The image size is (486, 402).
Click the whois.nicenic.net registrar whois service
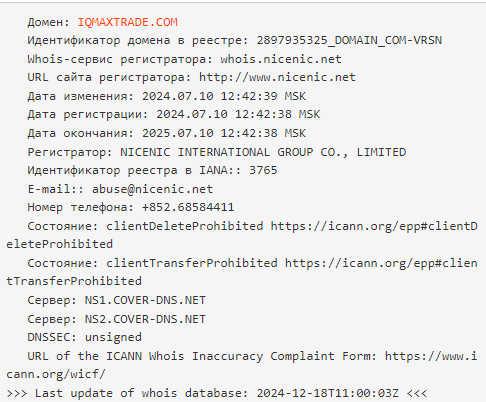click(281, 59)
